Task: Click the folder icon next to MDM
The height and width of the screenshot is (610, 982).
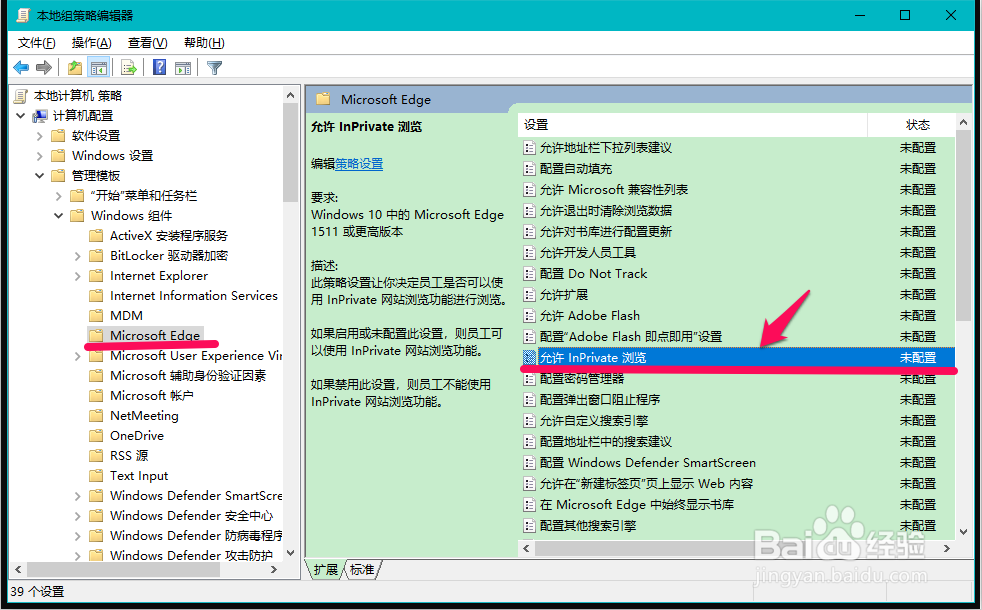Action: [x=96, y=316]
